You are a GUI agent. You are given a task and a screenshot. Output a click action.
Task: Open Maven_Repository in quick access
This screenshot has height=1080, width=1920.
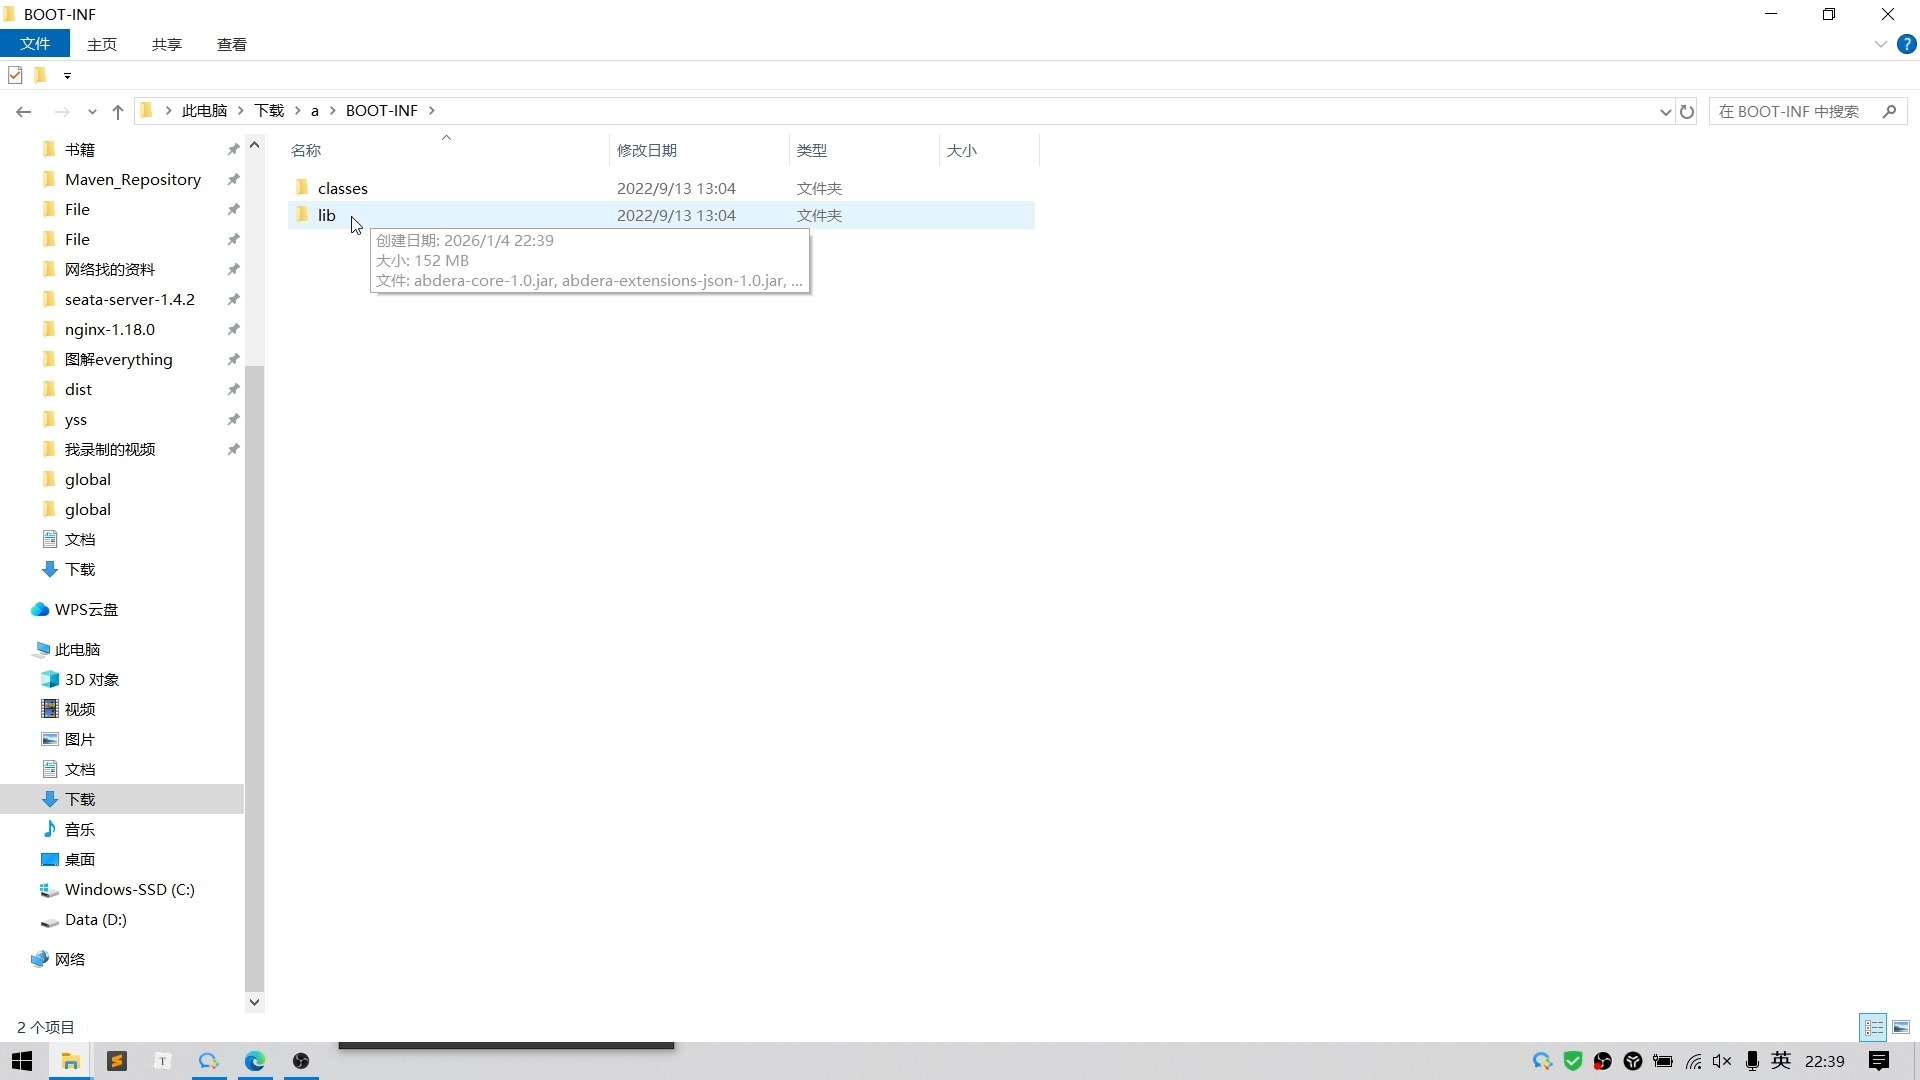coord(133,180)
